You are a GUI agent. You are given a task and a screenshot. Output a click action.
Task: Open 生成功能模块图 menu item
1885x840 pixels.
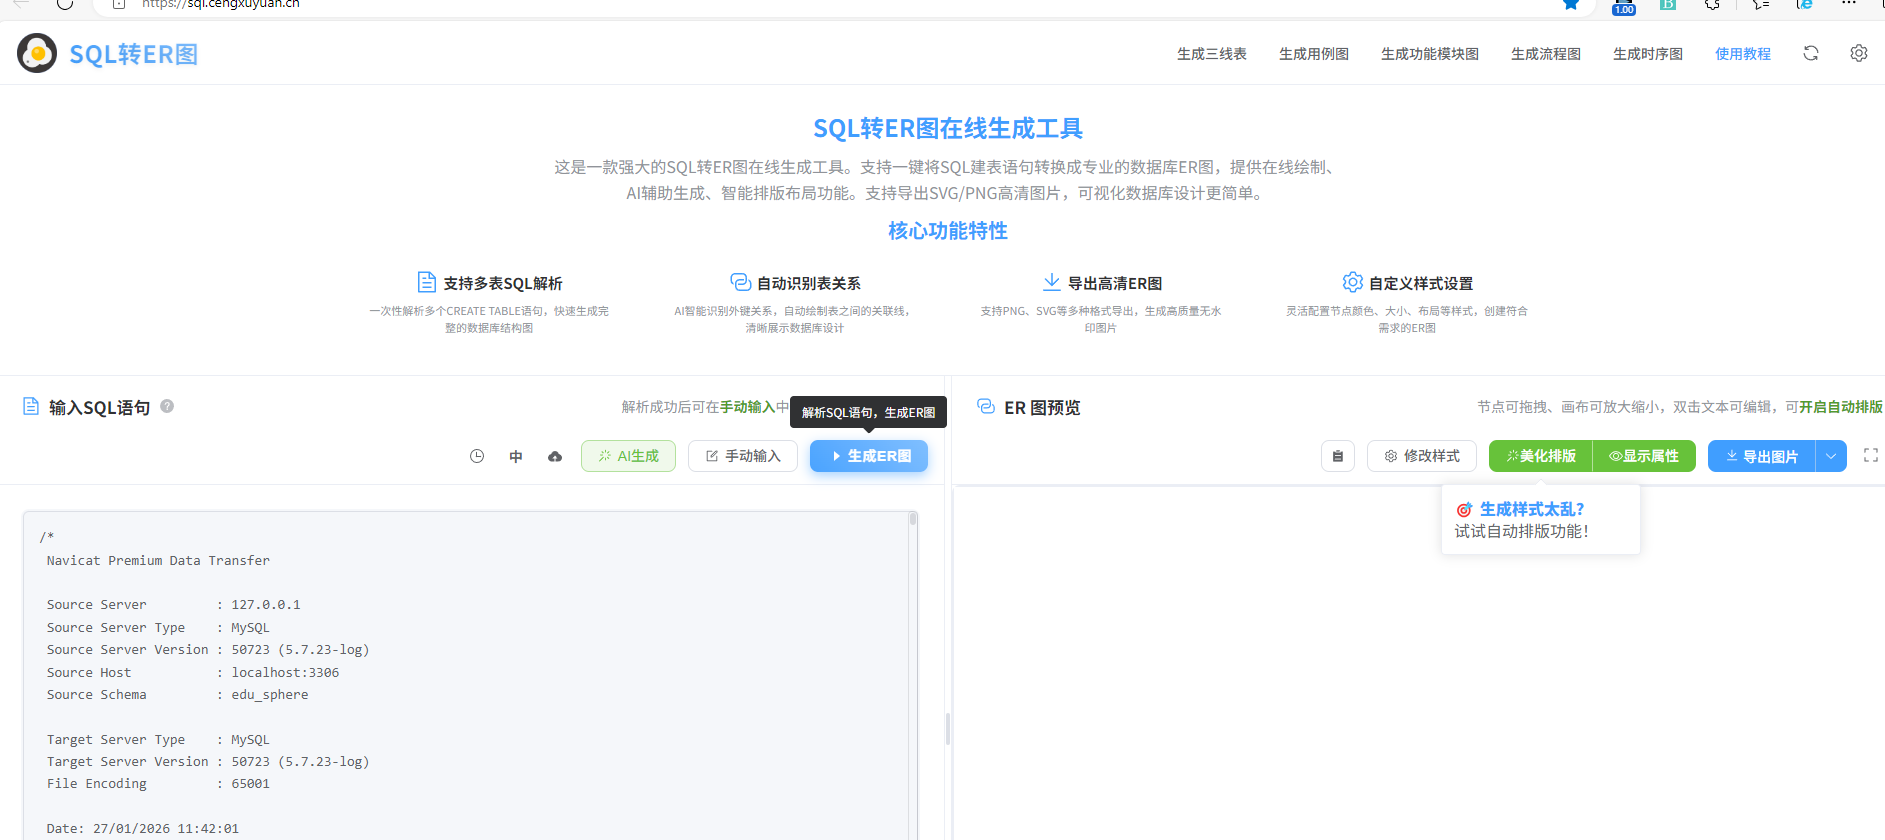pos(1429,54)
